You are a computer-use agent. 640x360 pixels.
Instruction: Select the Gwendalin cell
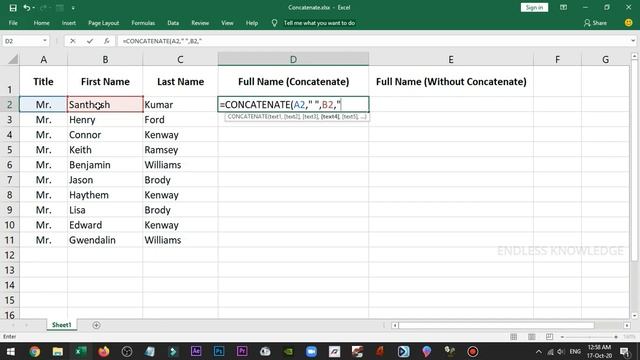click(x=105, y=240)
